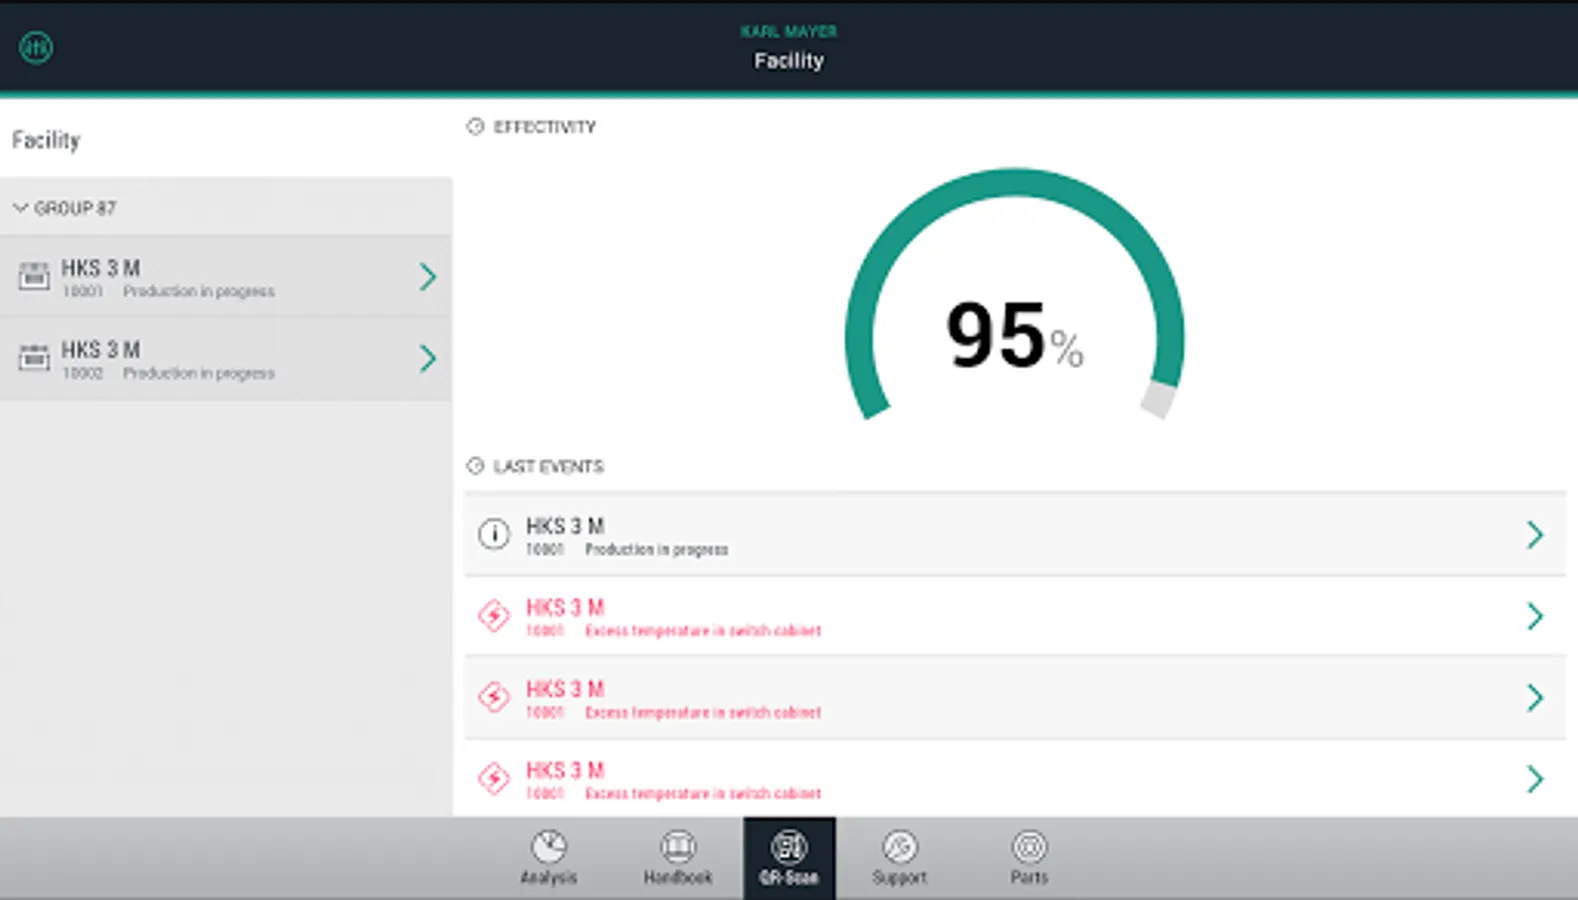This screenshot has width=1578, height=900.
Task: Click the Facility title in header
Action: (x=789, y=61)
